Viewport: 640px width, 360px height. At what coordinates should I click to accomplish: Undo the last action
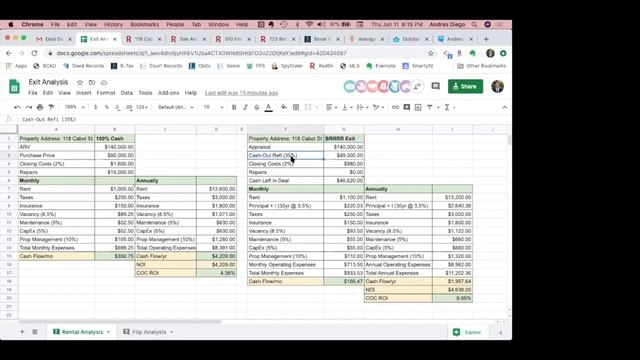[x=17, y=107]
